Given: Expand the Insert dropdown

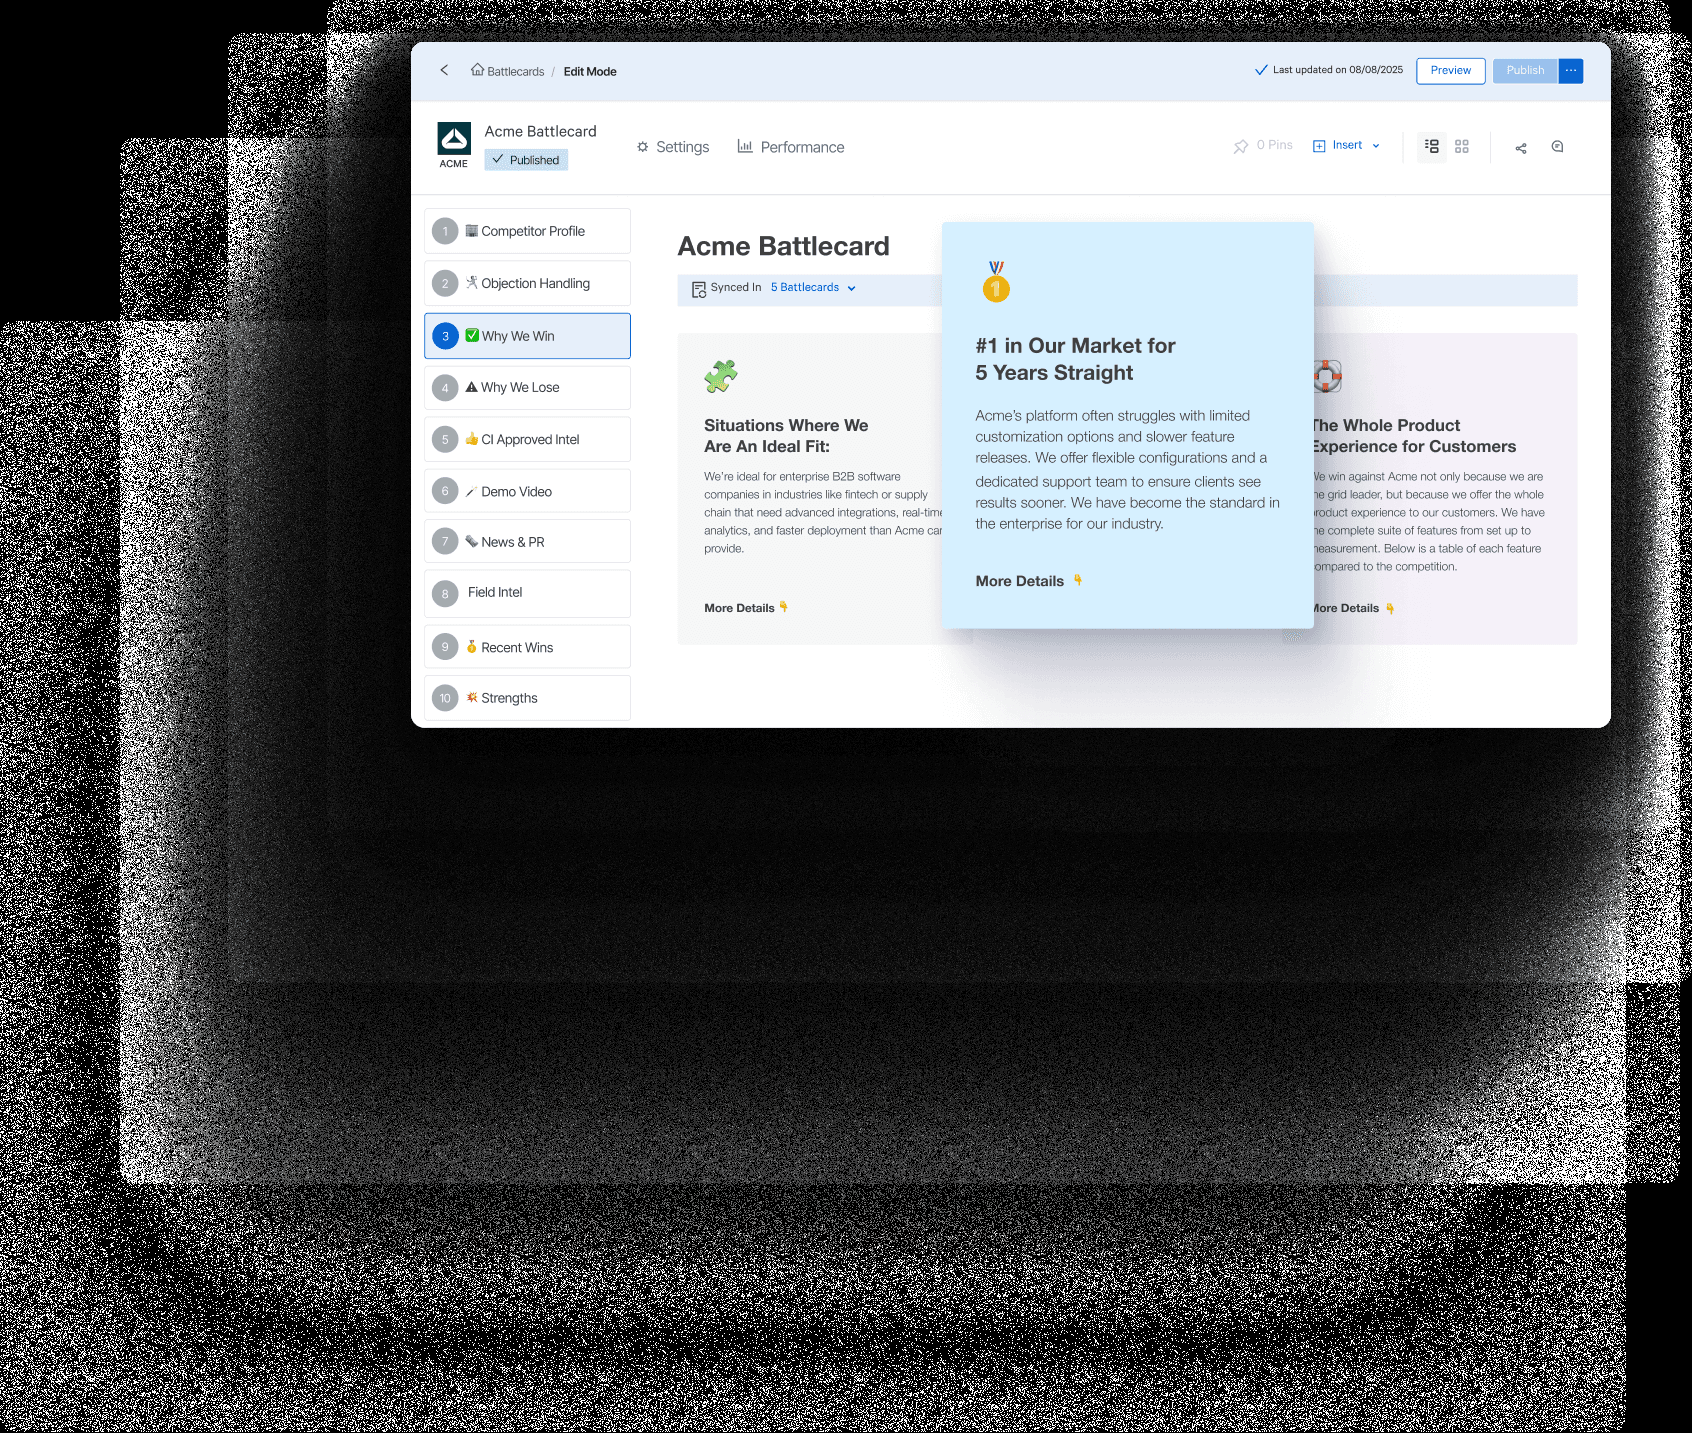Looking at the screenshot, I should pos(1346,146).
